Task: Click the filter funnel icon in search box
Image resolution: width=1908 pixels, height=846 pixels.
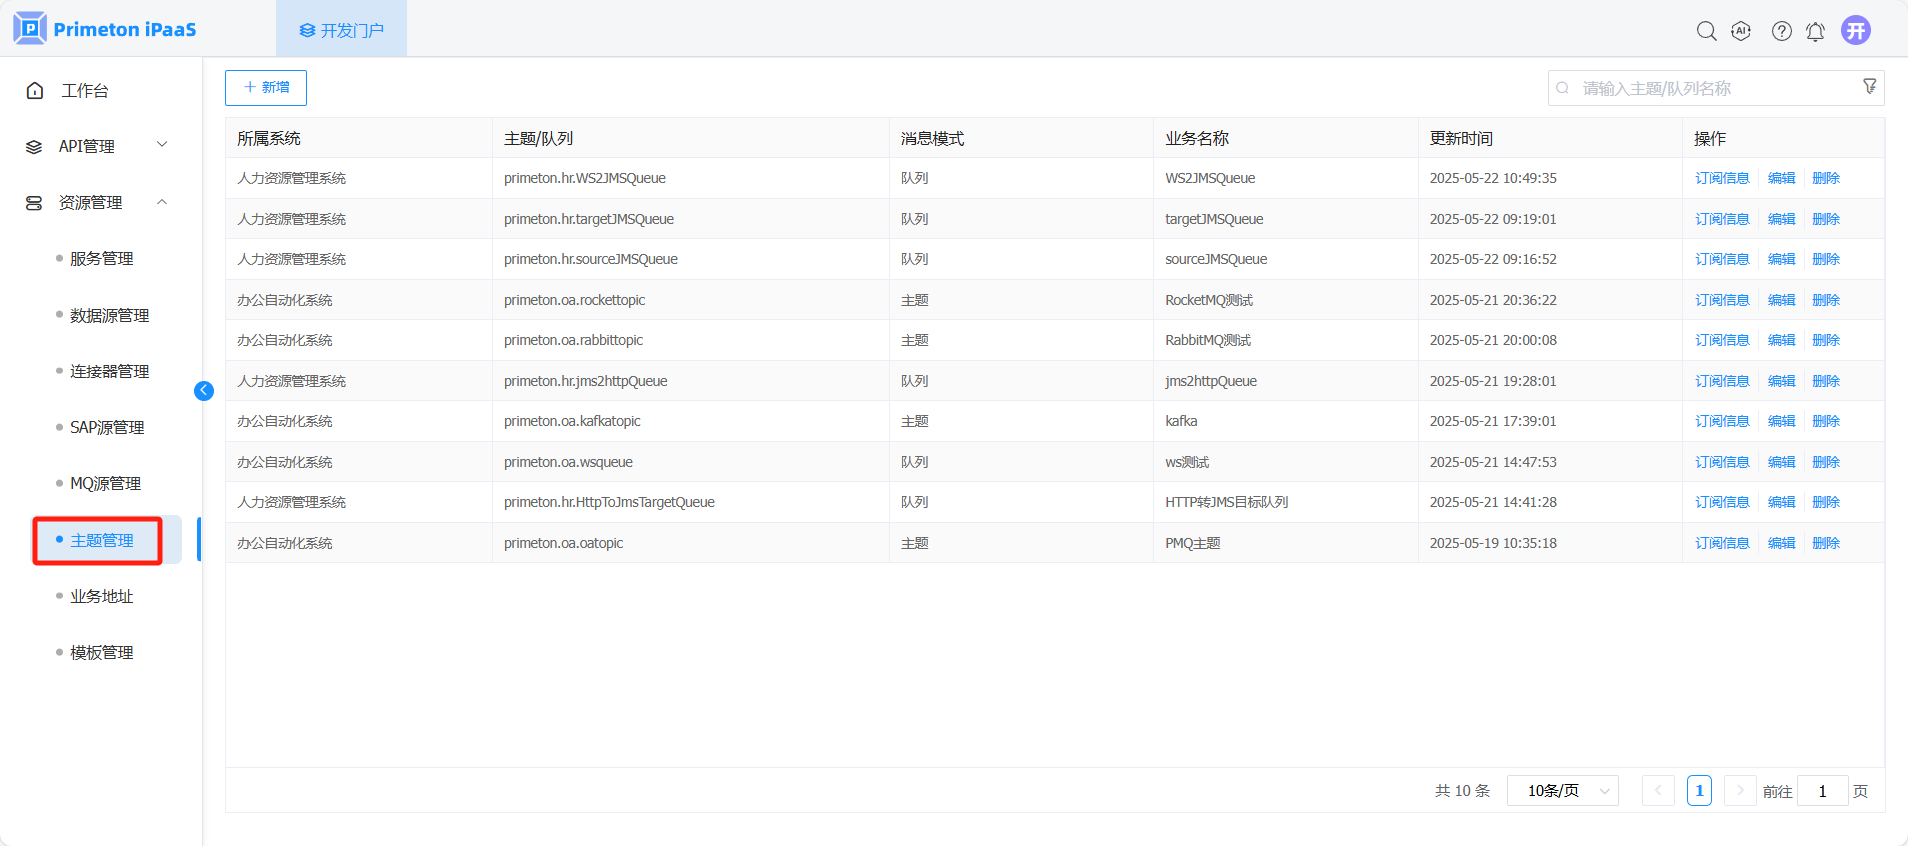Action: [1869, 87]
